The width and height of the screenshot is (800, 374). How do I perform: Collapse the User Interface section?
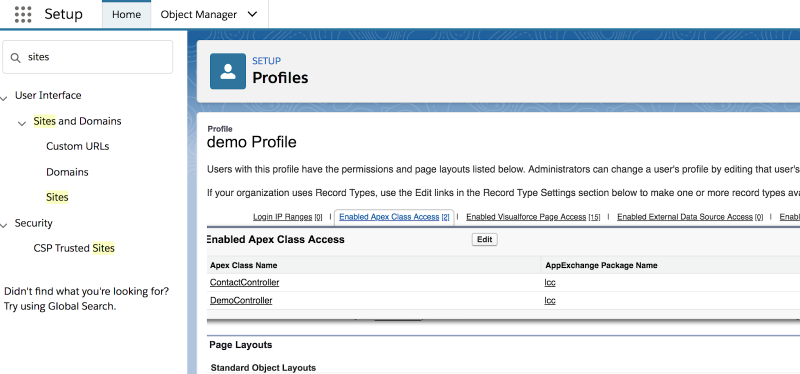(x=4, y=97)
